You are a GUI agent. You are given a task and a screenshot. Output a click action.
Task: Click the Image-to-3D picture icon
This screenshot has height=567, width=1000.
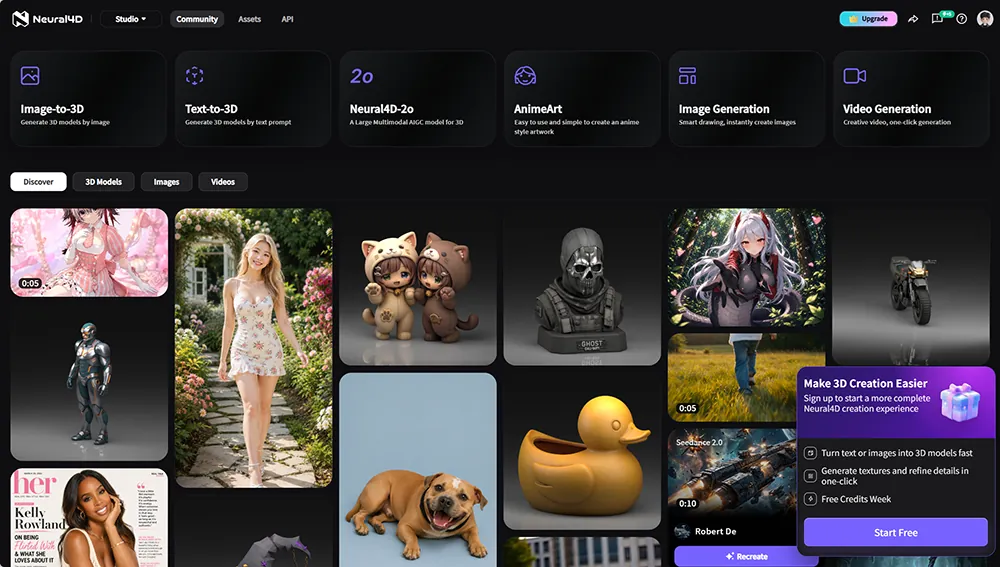[30, 75]
